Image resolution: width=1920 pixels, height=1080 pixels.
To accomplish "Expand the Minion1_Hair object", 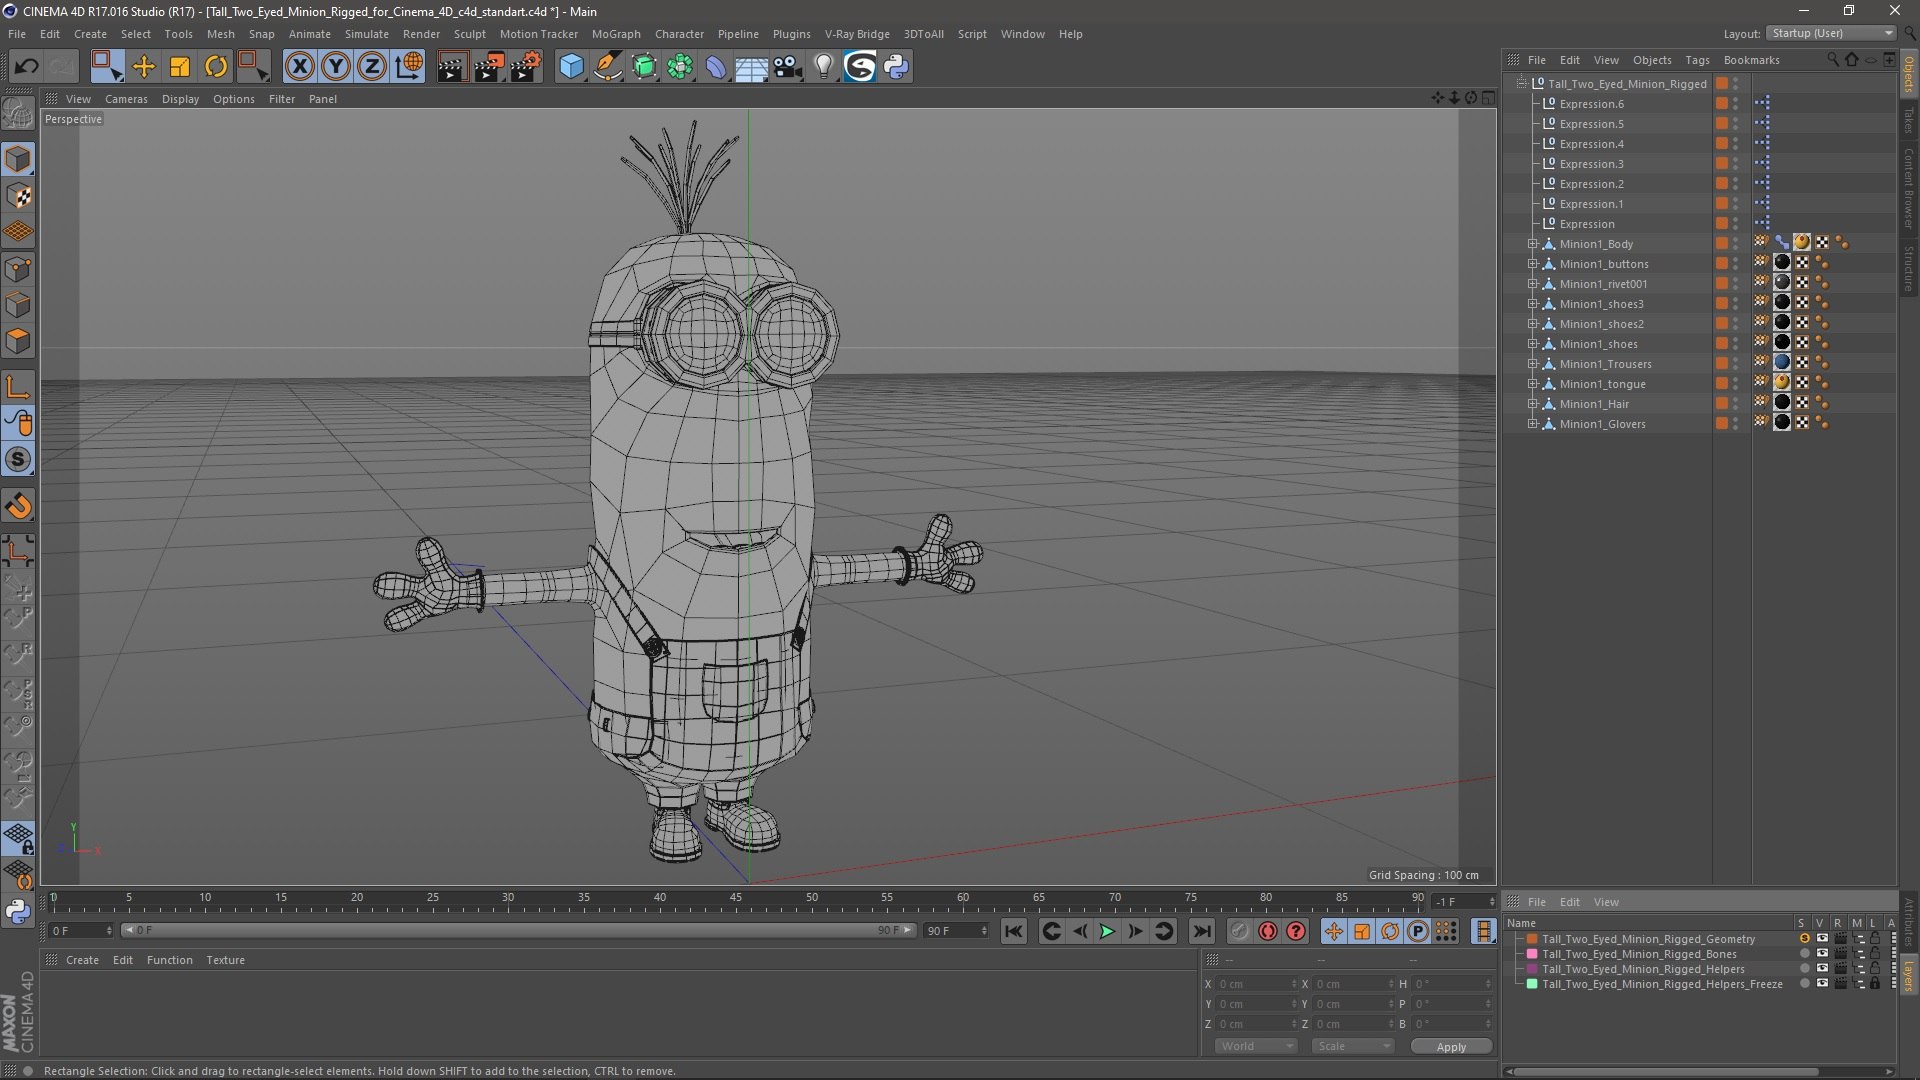I will tap(1532, 404).
